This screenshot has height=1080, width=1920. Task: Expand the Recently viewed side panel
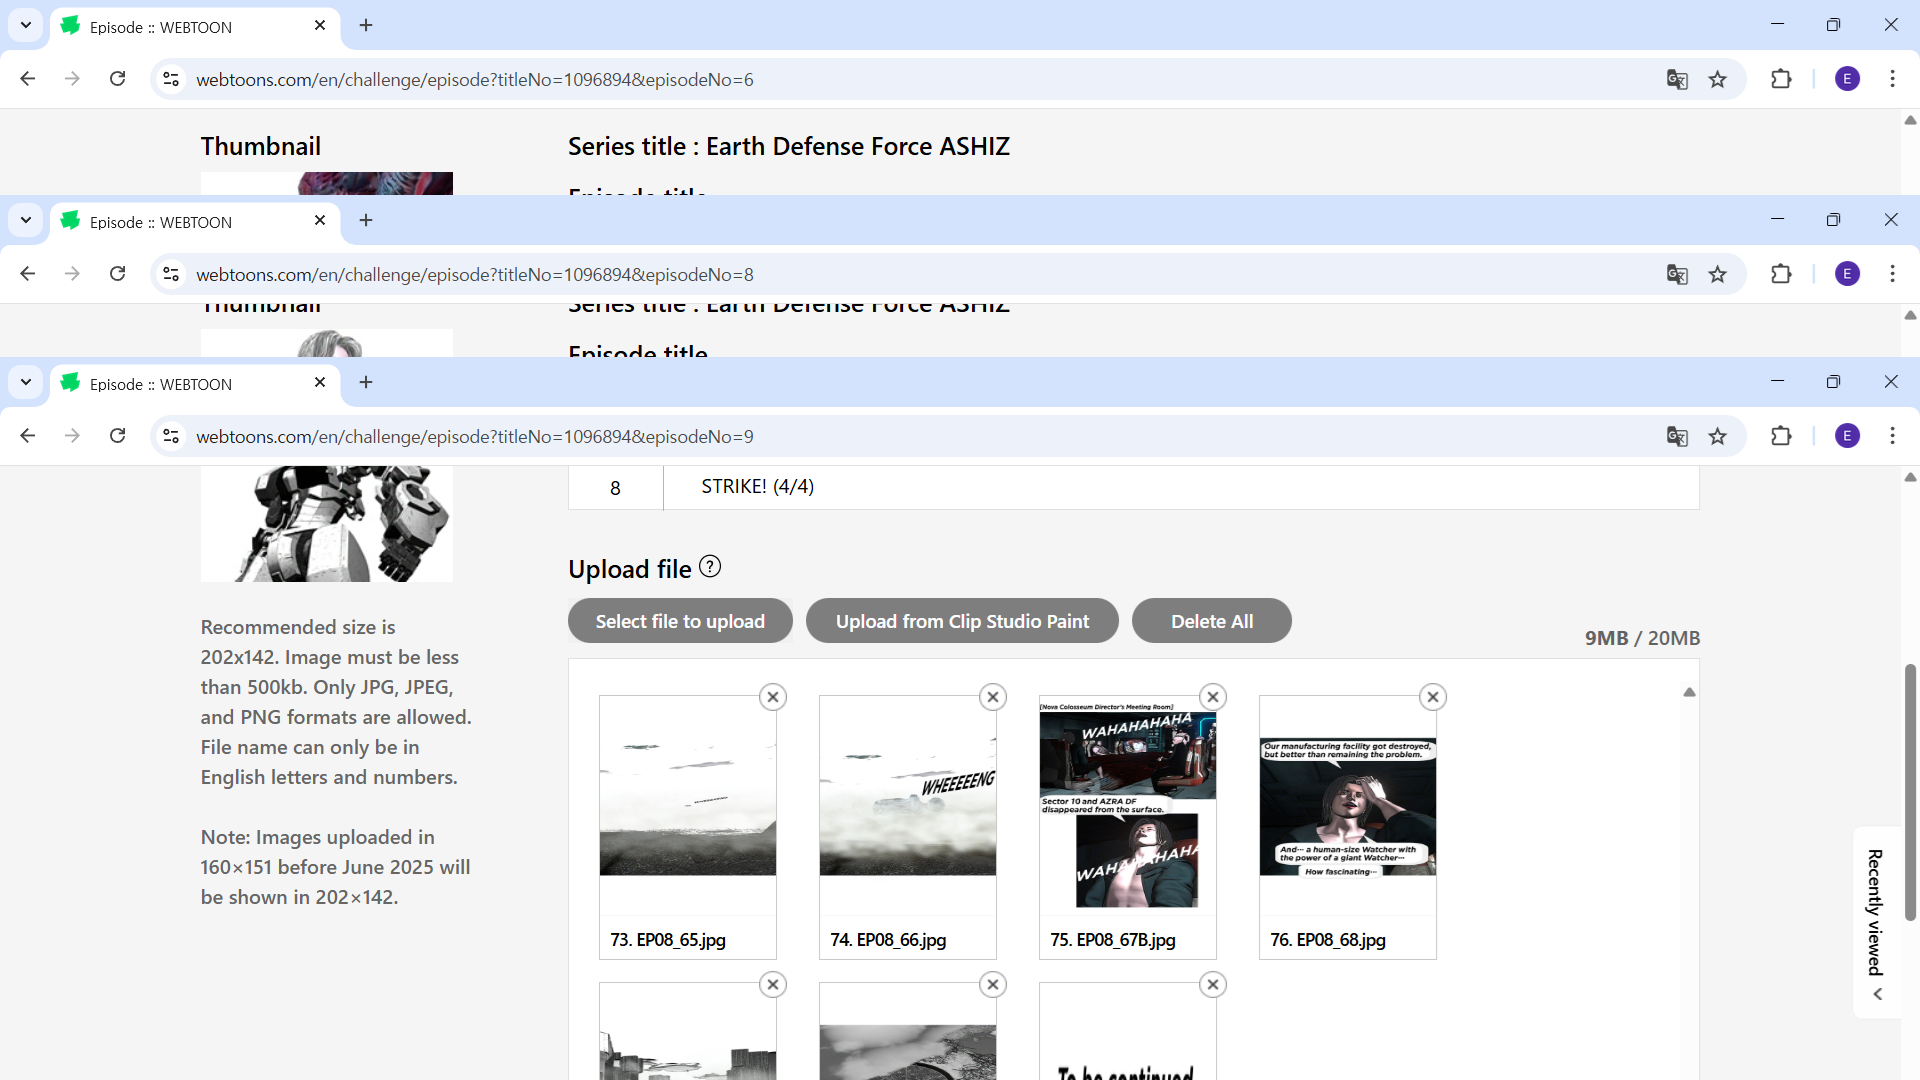click(1877, 922)
